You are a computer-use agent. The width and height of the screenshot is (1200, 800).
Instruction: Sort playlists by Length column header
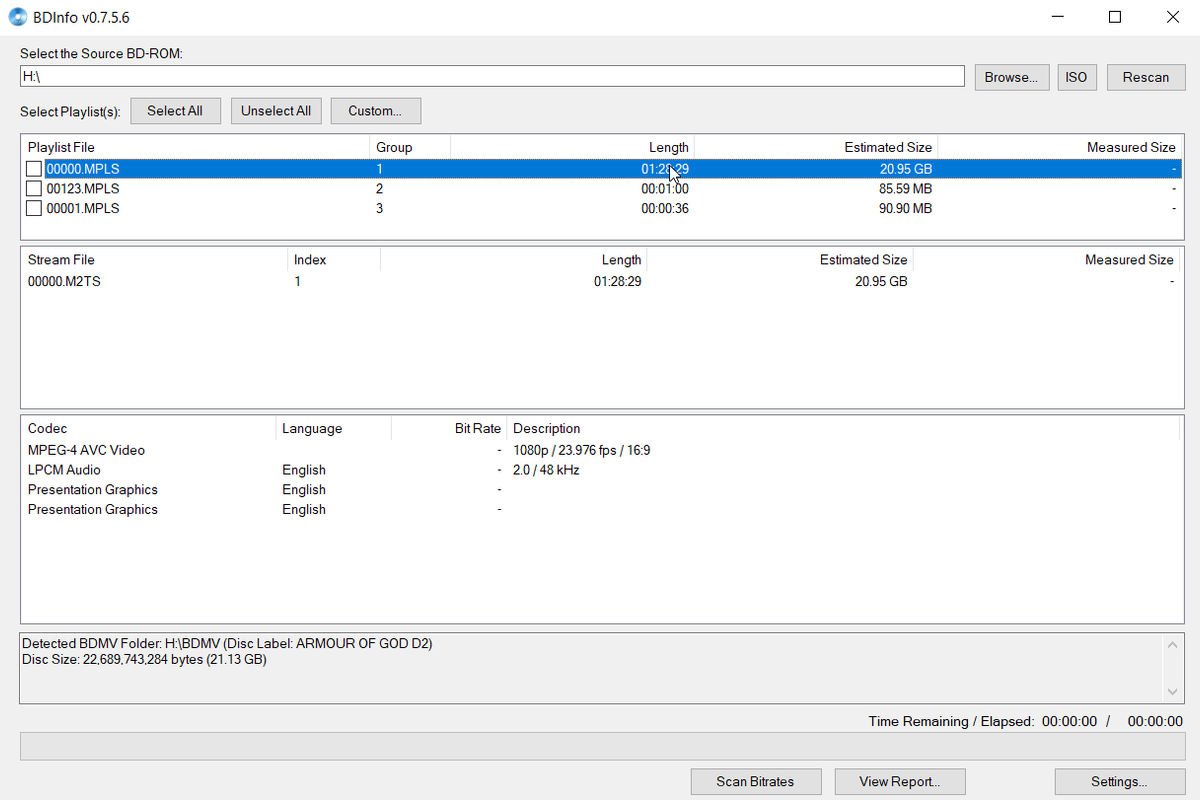click(572, 147)
